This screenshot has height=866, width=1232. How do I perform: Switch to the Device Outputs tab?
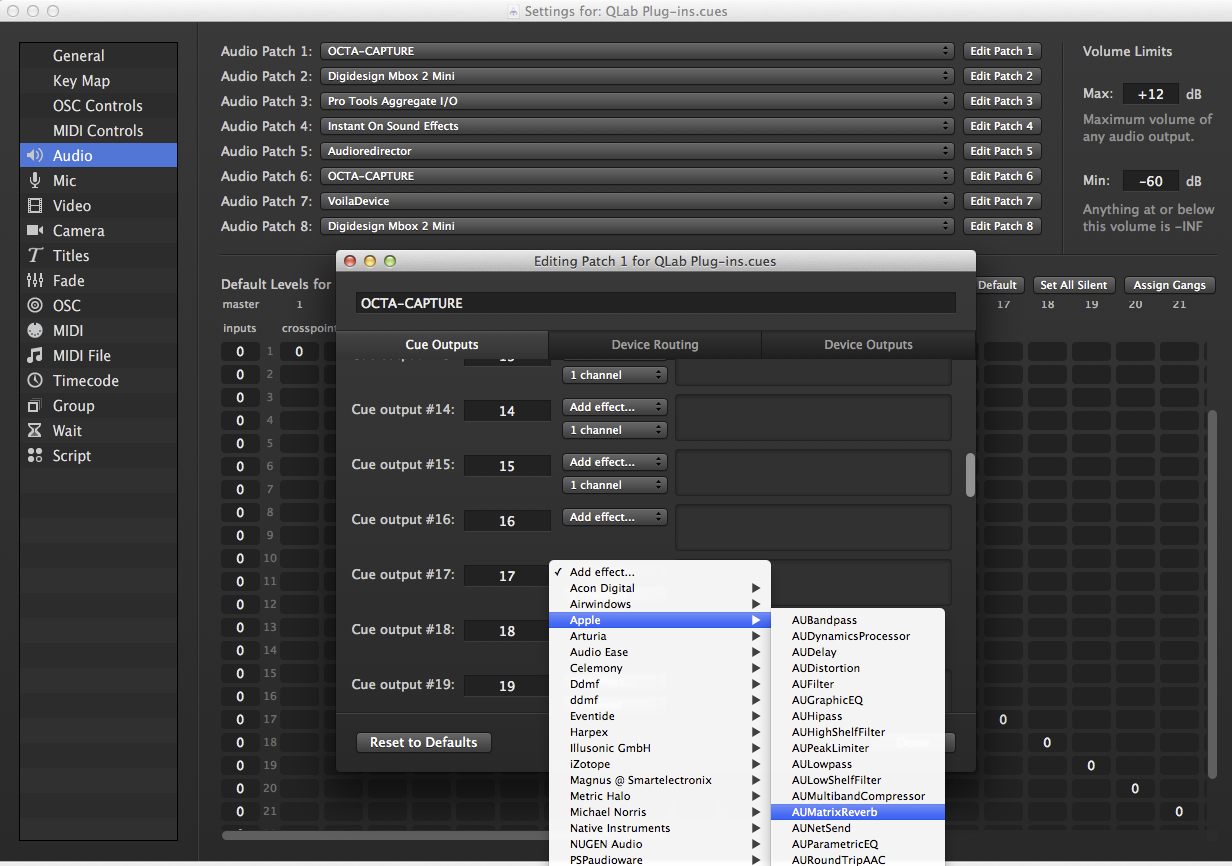867,345
